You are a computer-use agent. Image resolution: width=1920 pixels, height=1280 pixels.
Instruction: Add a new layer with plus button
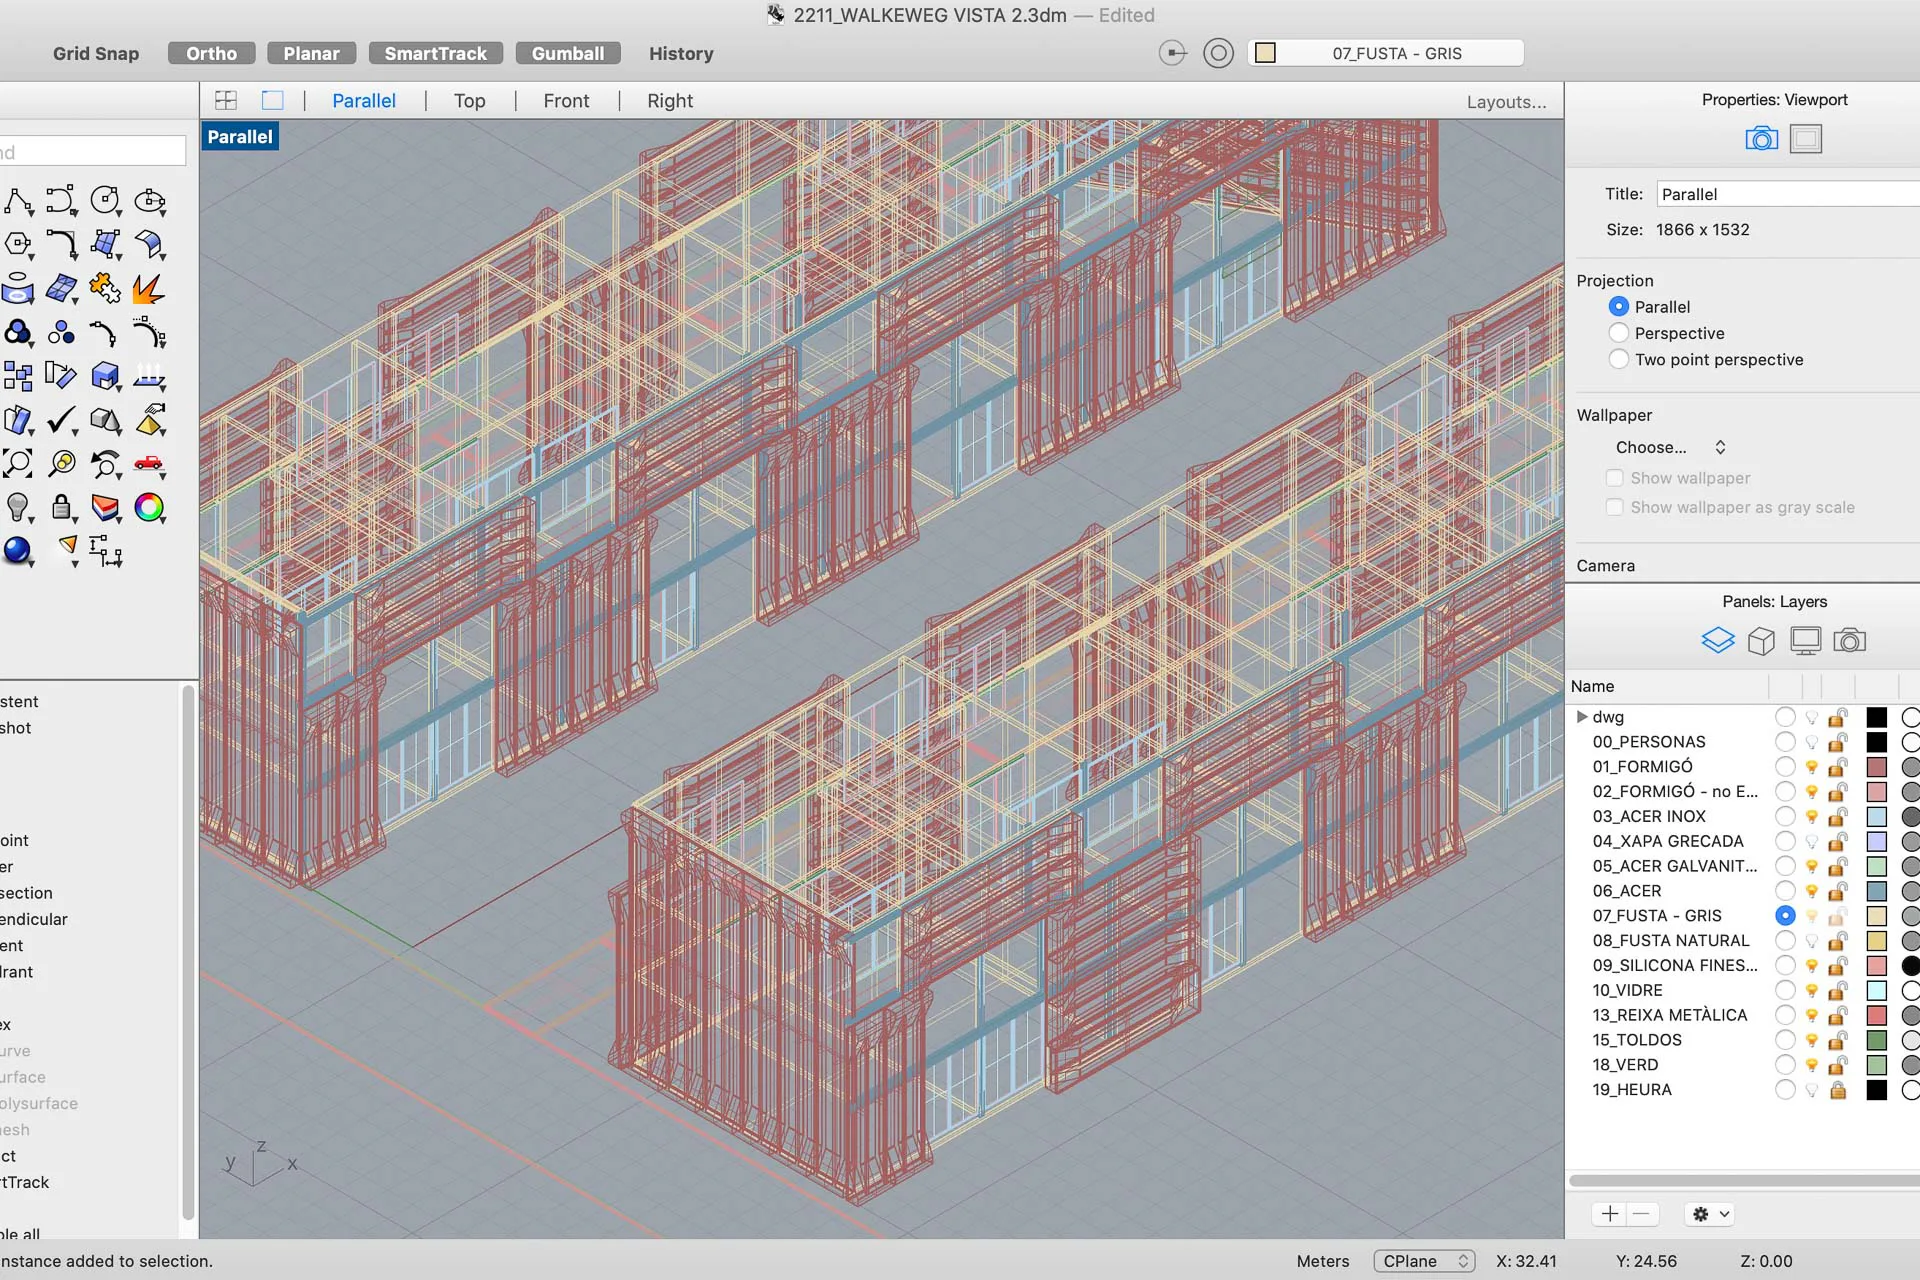(x=1609, y=1214)
